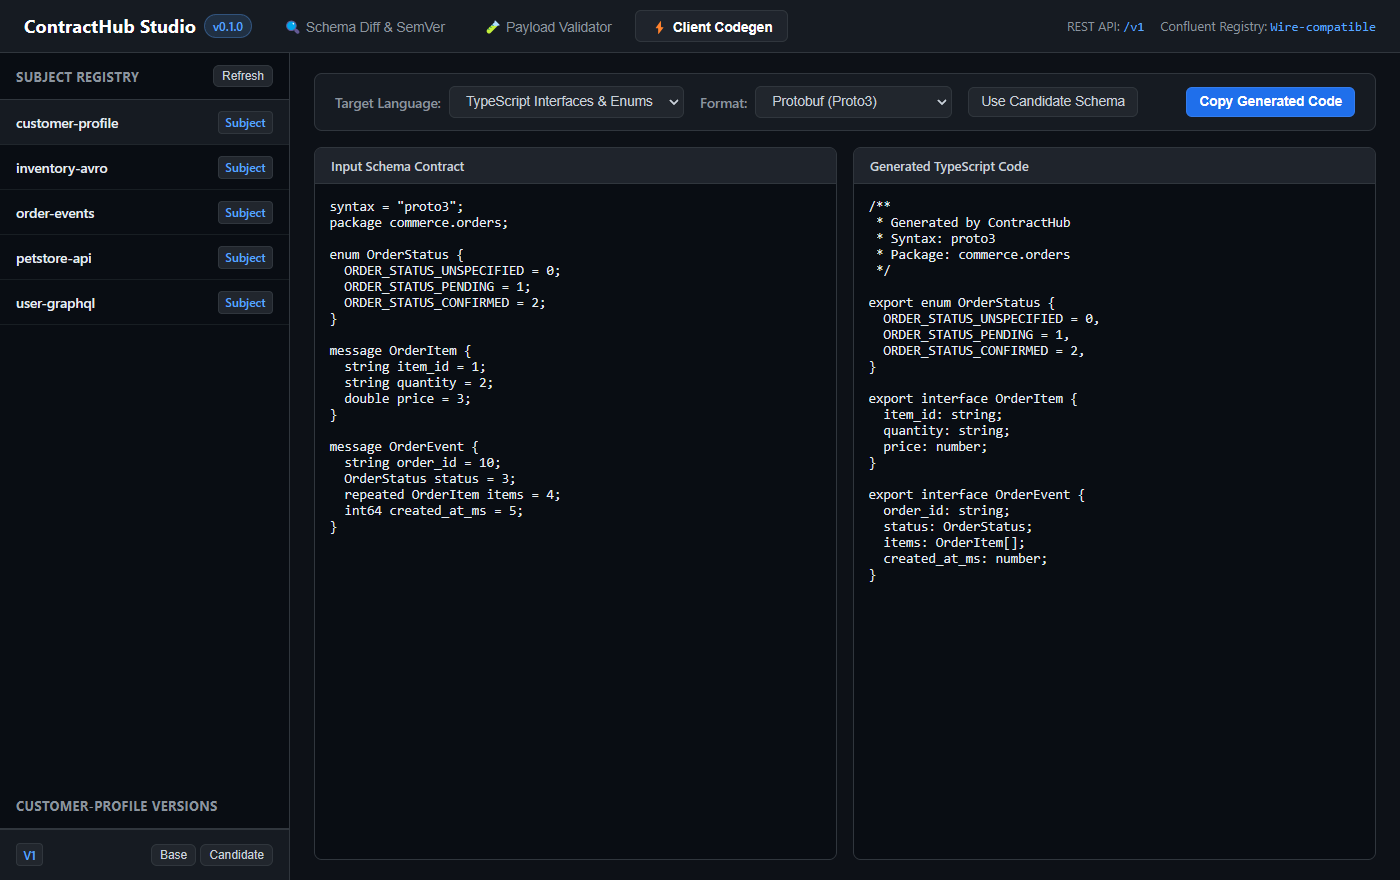1400x880 pixels.
Task: Click the 'export interface OrderItem {' line
Action: [x=973, y=399]
